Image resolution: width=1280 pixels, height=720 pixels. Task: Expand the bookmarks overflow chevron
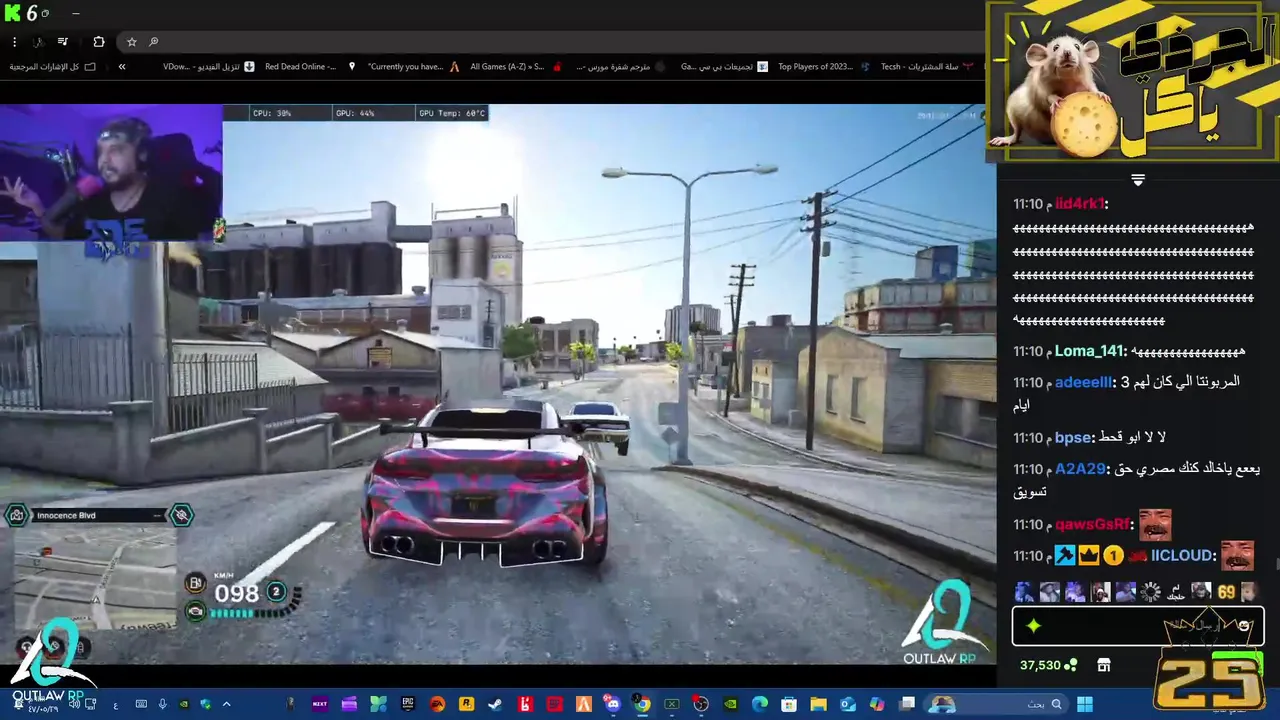coord(122,67)
